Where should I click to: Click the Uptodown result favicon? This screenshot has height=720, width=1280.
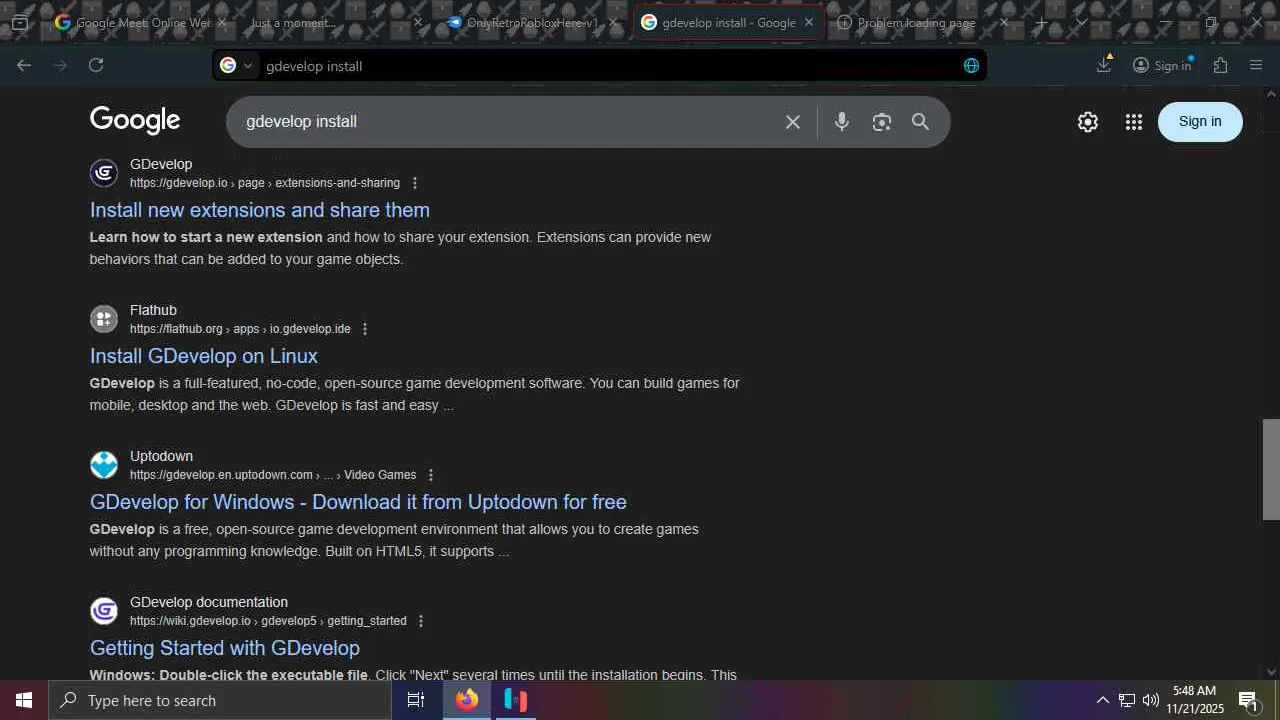(104, 465)
